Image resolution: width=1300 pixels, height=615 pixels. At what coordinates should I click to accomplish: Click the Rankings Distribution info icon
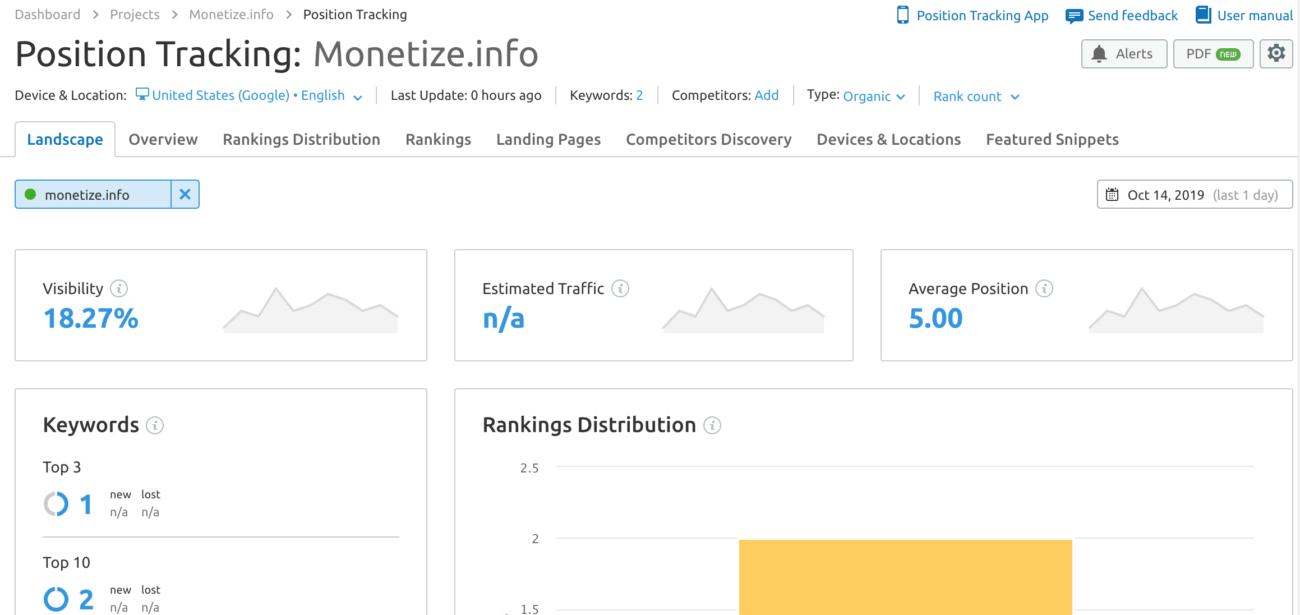coord(712,425)
